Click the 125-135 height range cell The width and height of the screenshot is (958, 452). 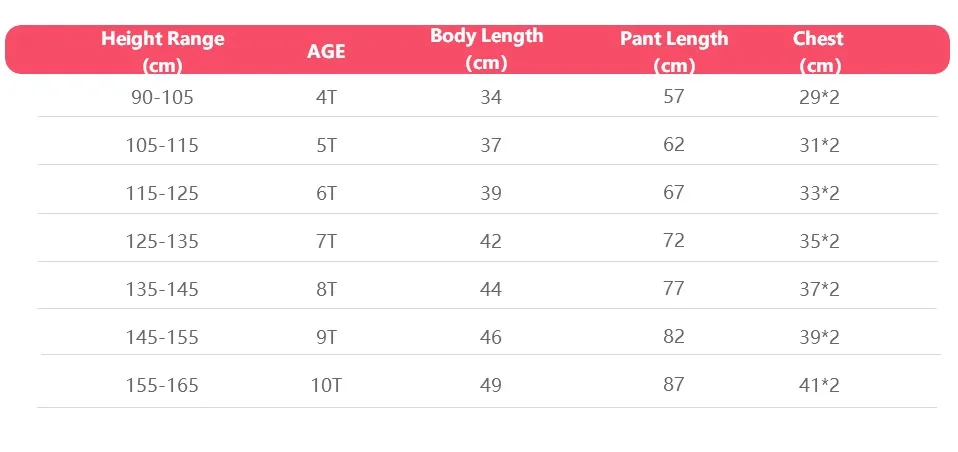click(162, 241)
